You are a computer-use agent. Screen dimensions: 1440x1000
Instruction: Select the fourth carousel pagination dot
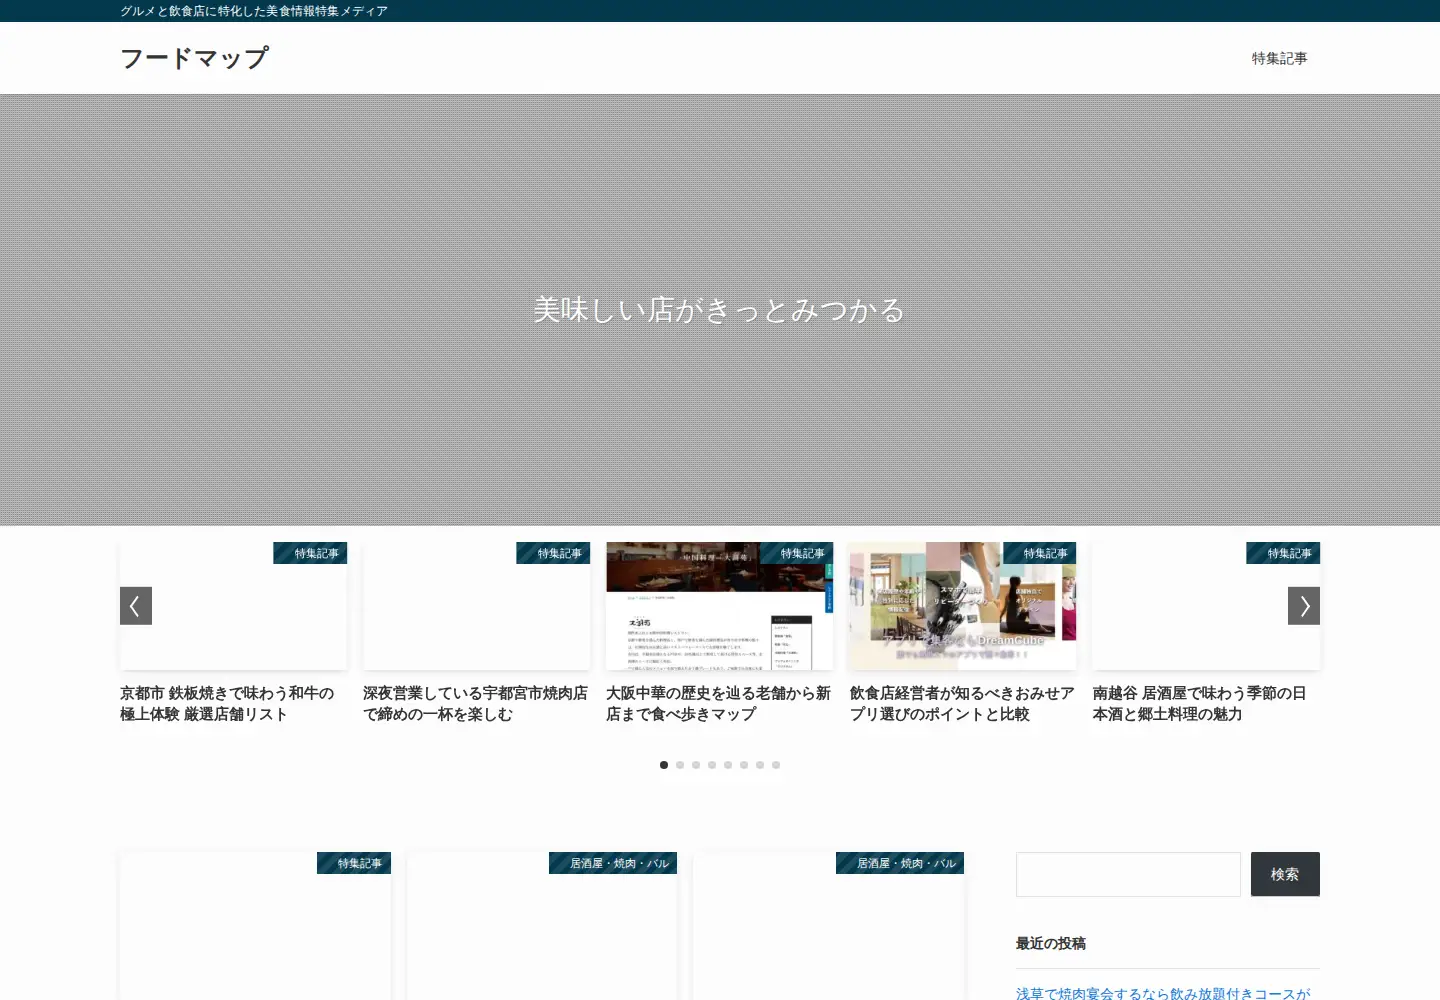tap(712, 765)
